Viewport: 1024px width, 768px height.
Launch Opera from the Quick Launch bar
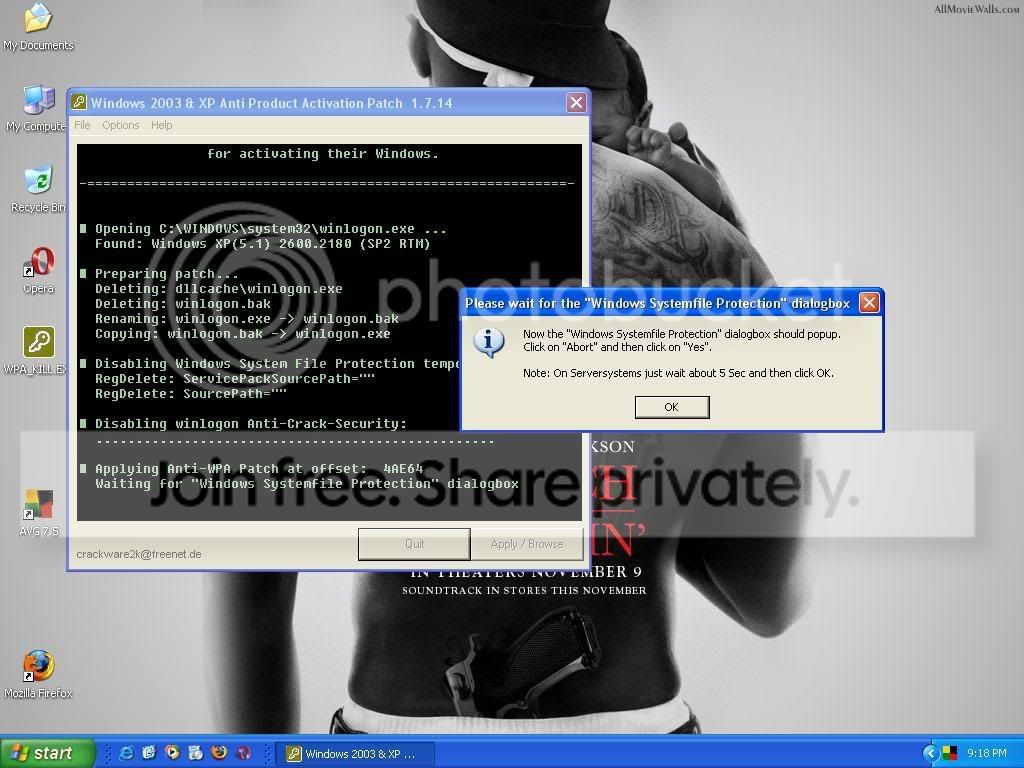point(244,753)
